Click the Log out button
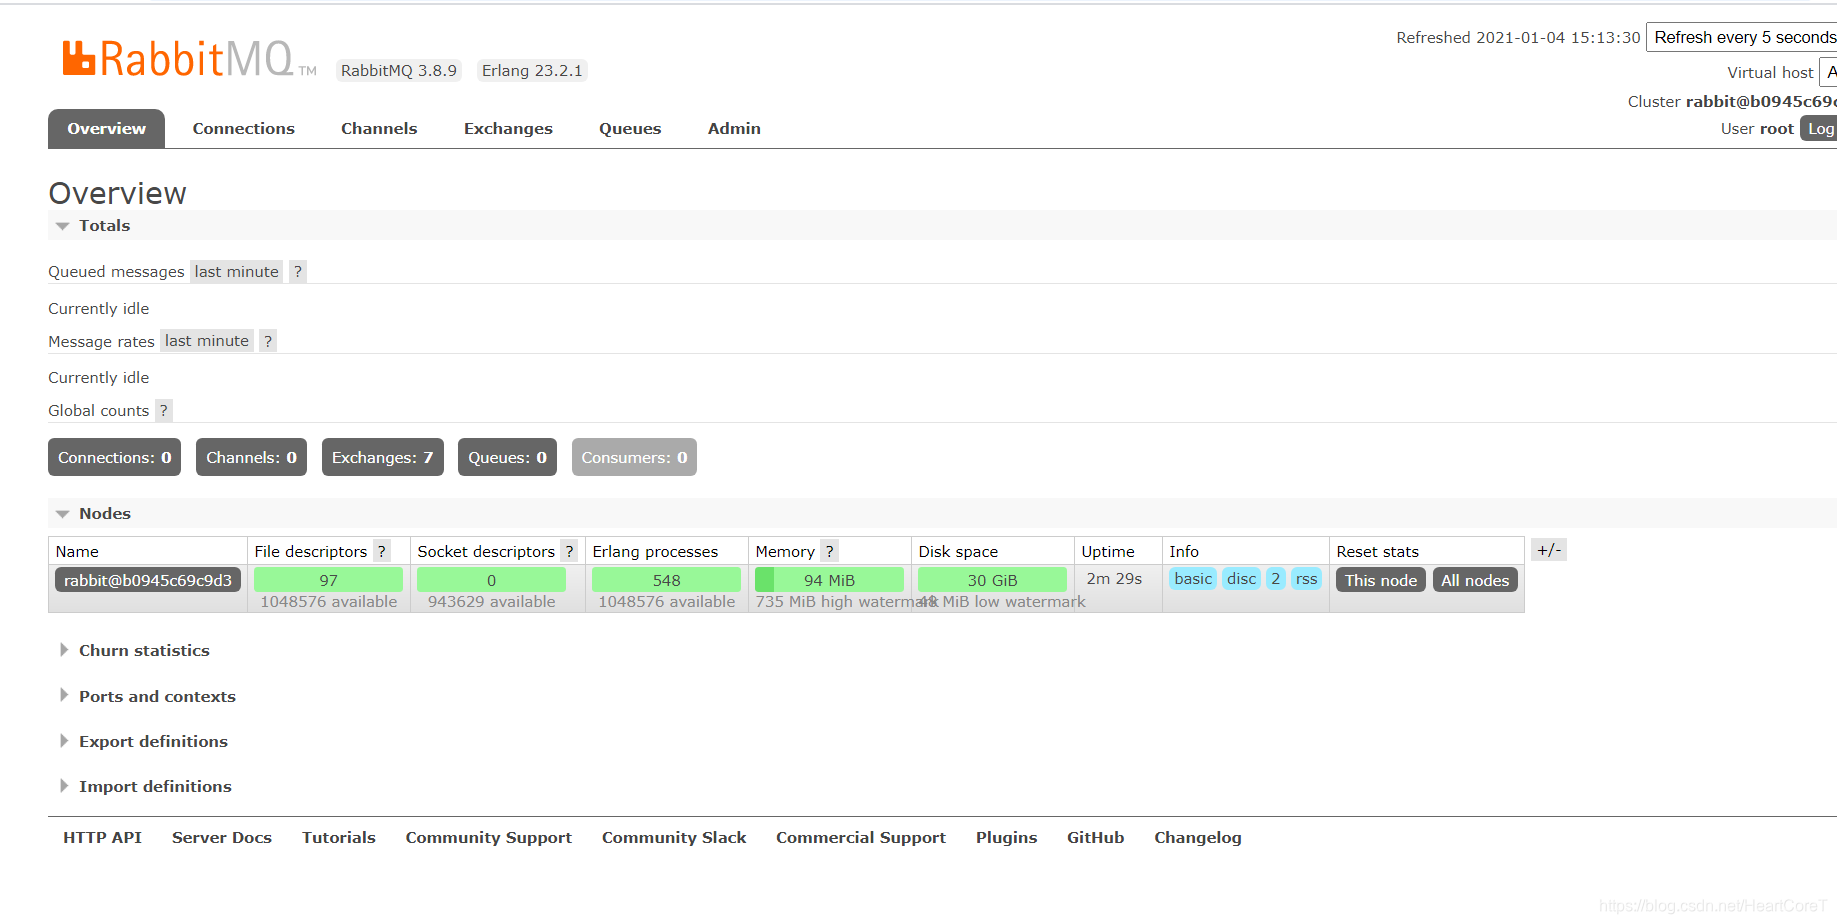Viewport: 1837px width, 924px height. click(1819, 129)
